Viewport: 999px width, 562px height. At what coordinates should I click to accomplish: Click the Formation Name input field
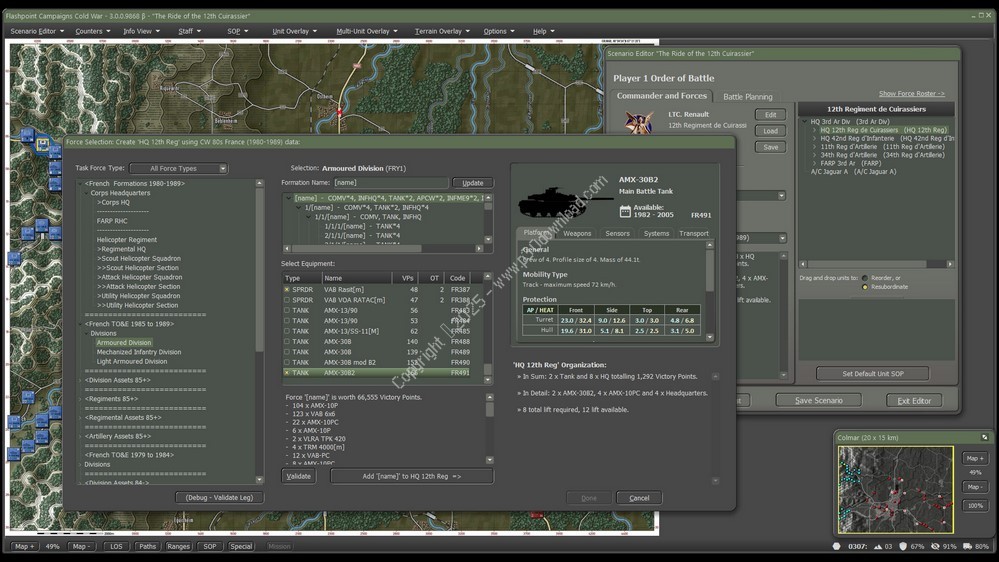coord(390,183)
